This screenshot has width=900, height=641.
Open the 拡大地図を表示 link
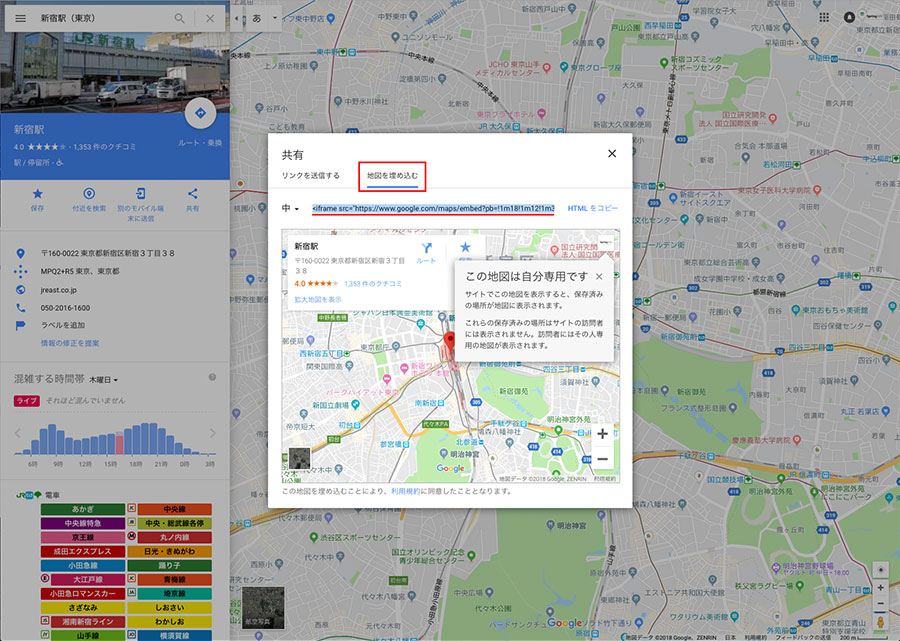[x=318, y=299]
